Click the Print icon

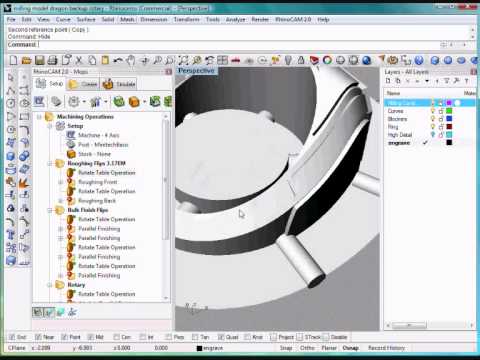click(x=53, y=60)
